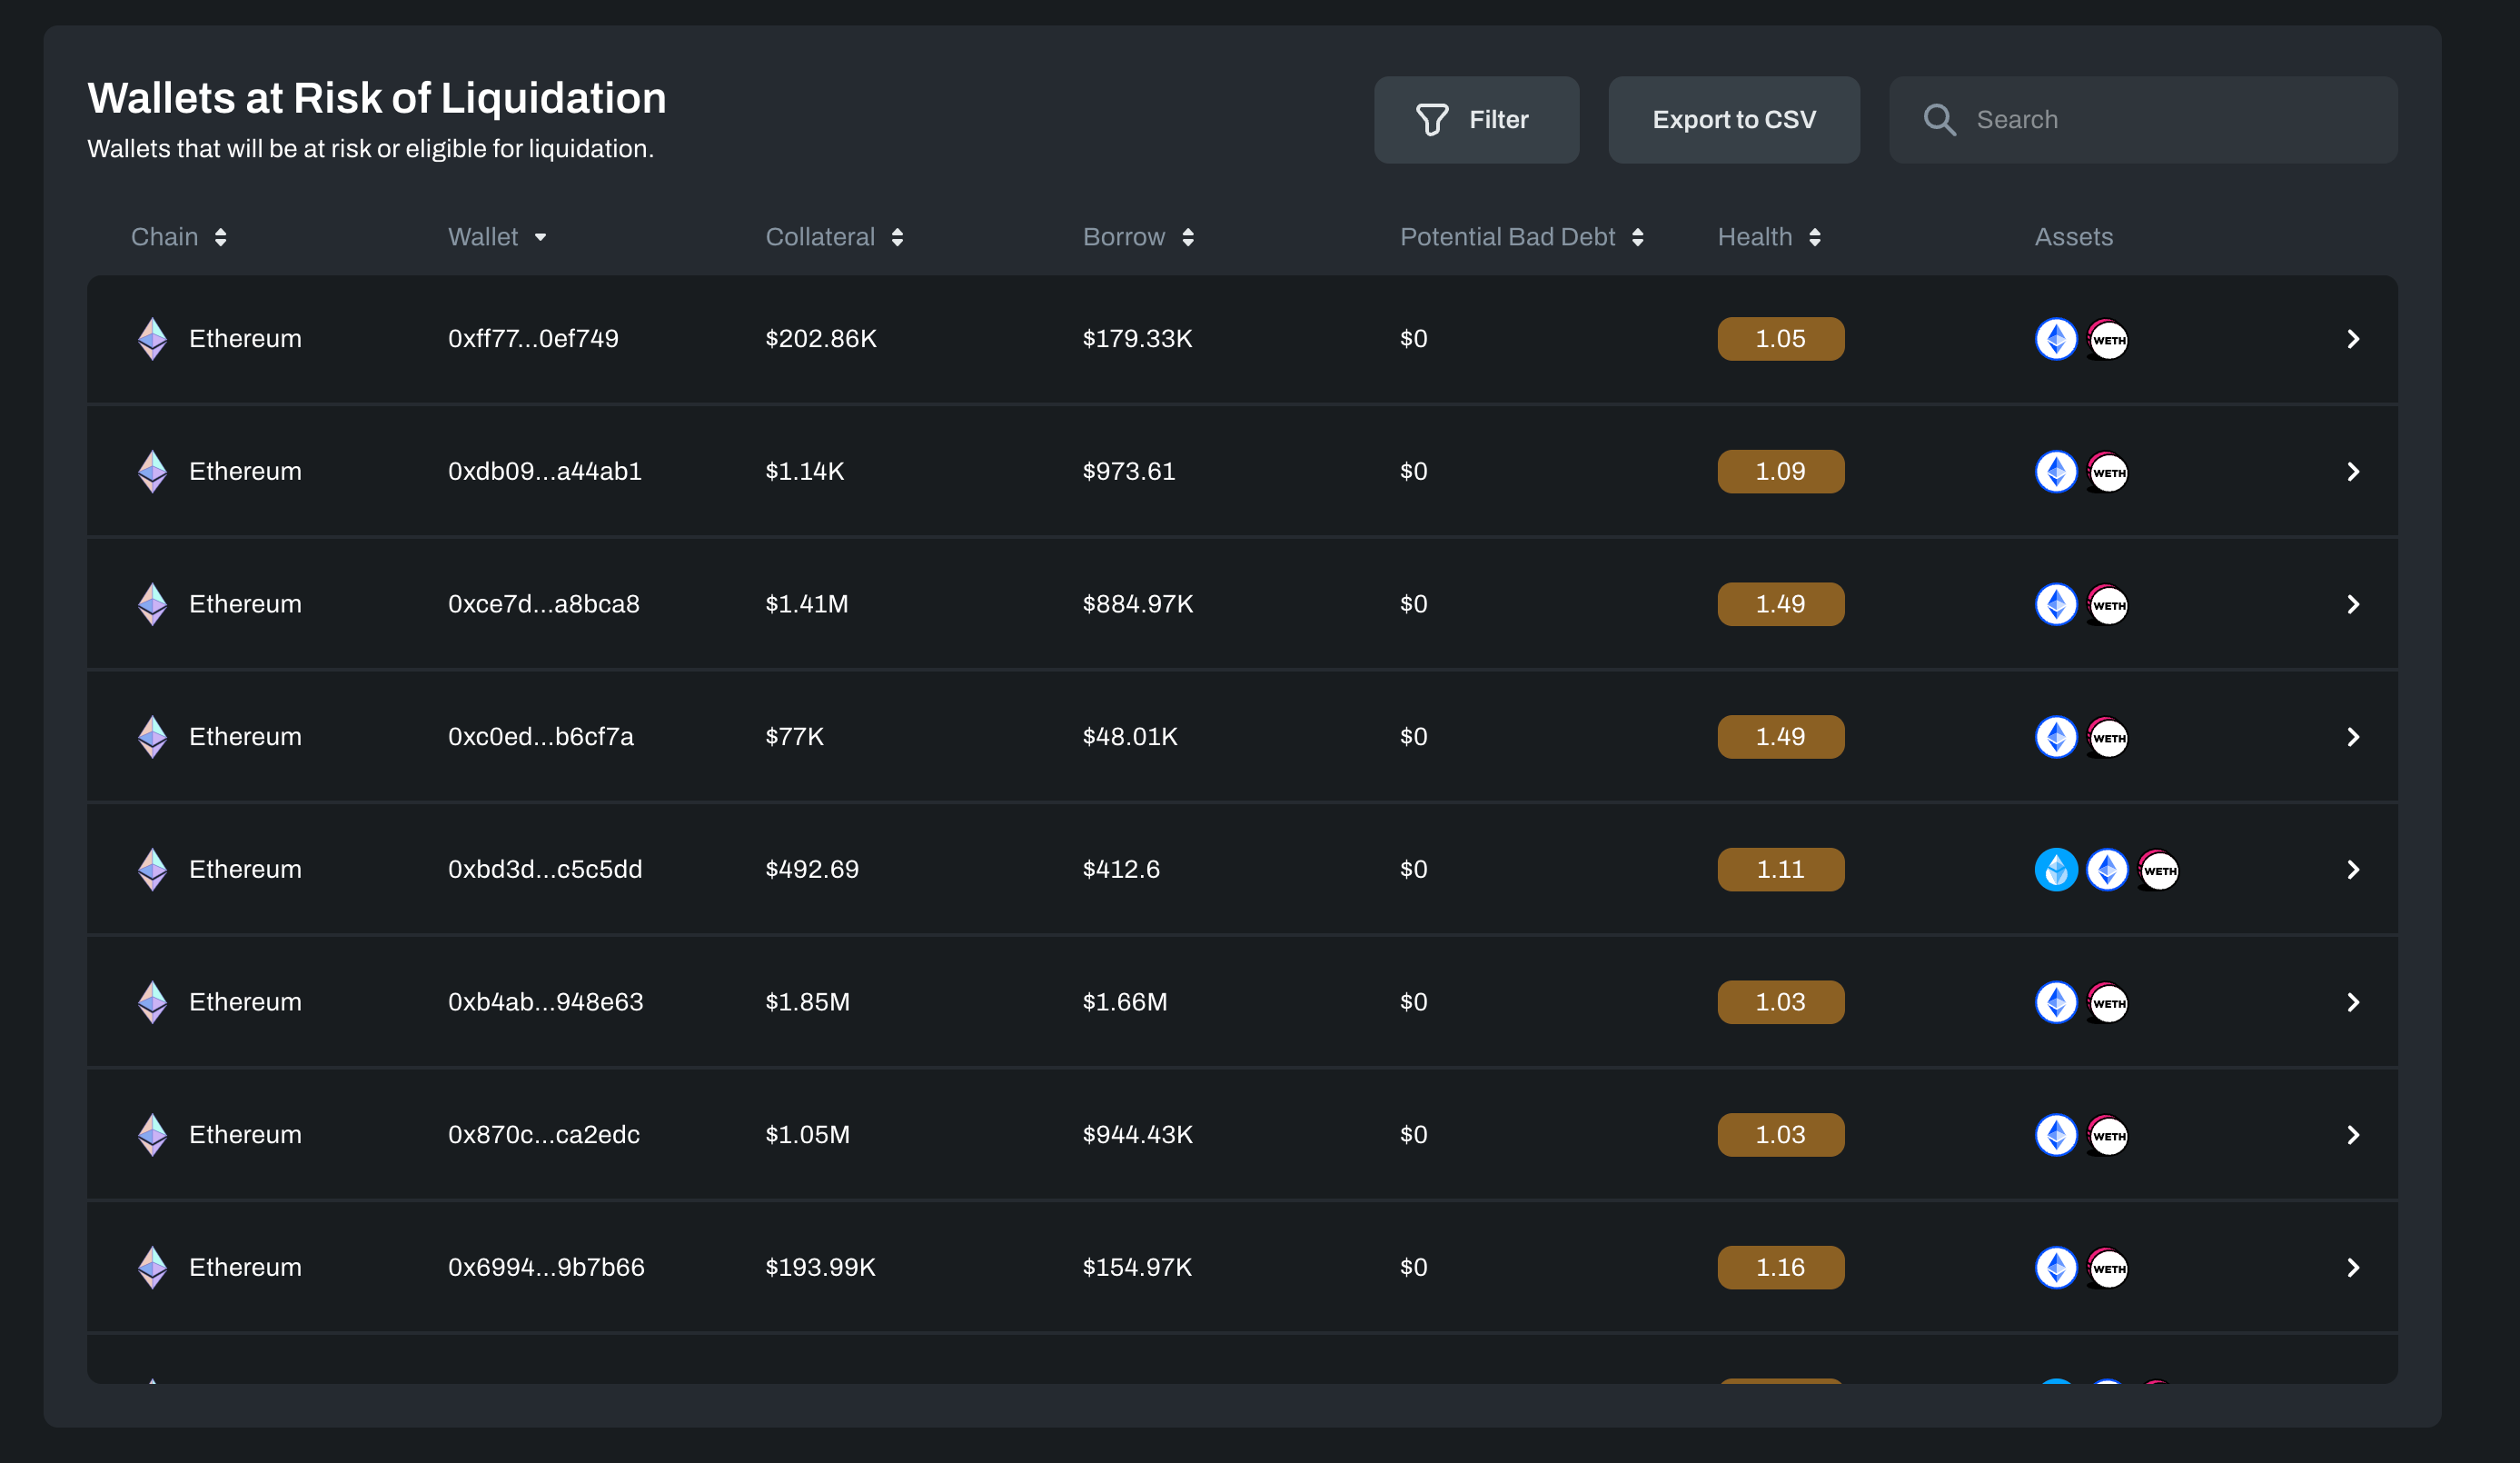Click Ethereum chain logo in 0x870c...ca2edc row
This screenshot has width=2520, height=1463.
click(x=152, y=1135)
